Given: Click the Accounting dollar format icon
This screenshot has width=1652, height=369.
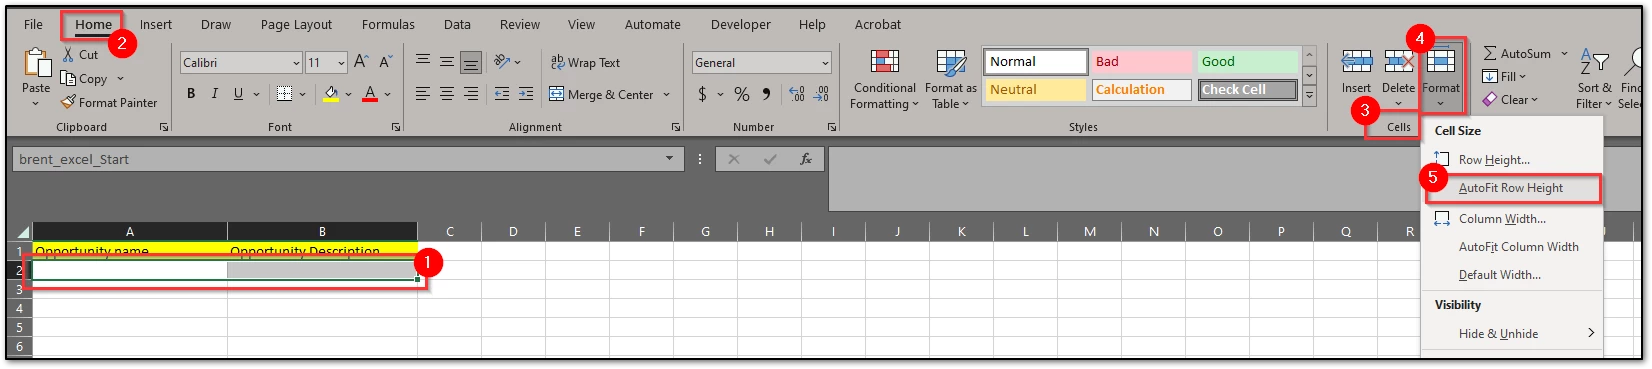Looking at the screenshot, I should [x=702, y=94].
